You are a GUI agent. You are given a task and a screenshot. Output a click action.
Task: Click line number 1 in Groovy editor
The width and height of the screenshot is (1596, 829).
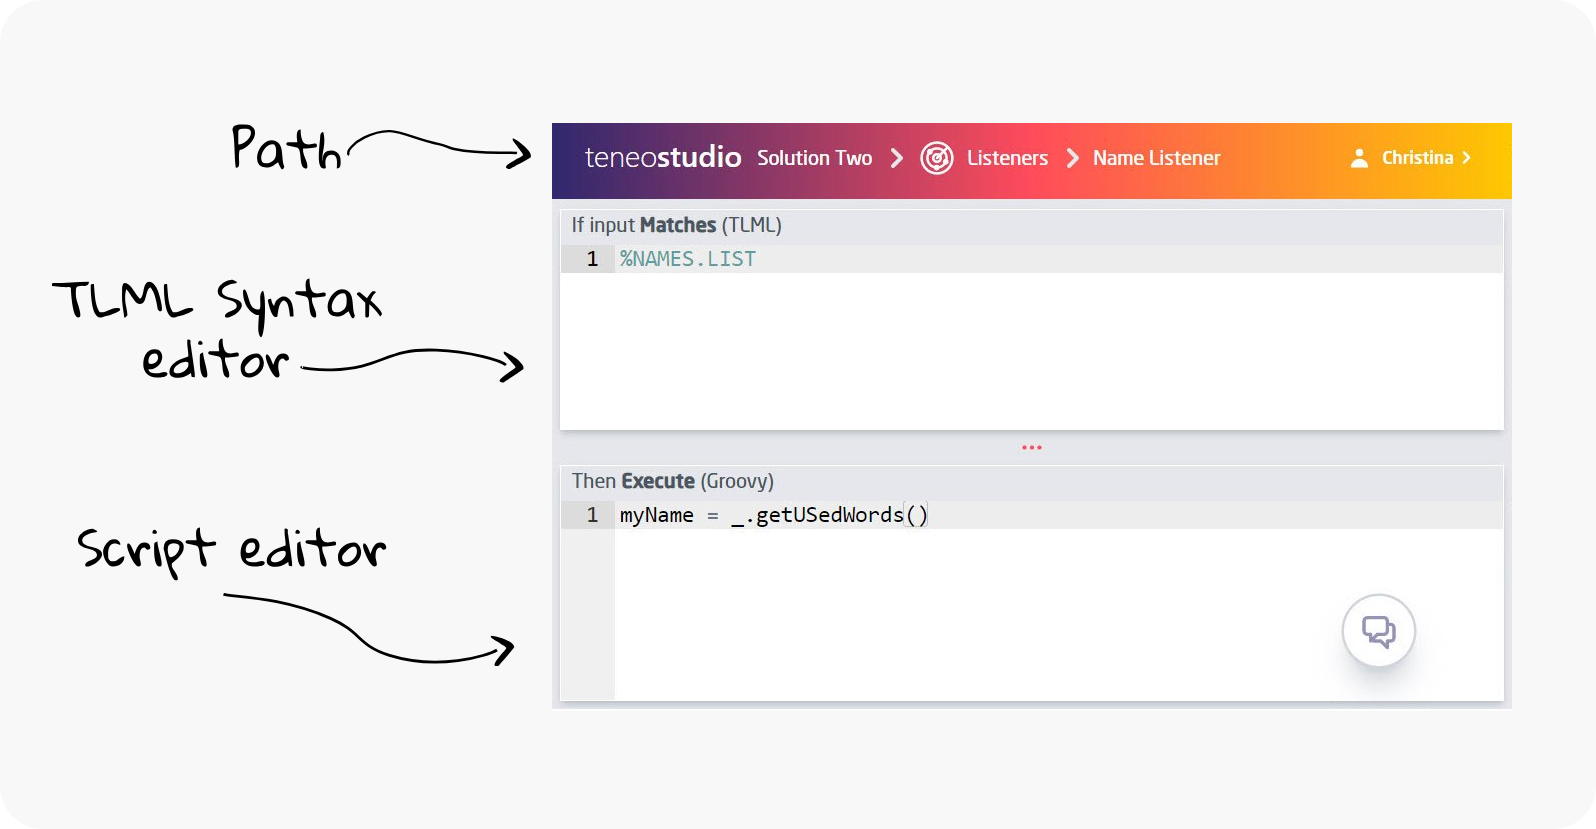click(592, 515)
